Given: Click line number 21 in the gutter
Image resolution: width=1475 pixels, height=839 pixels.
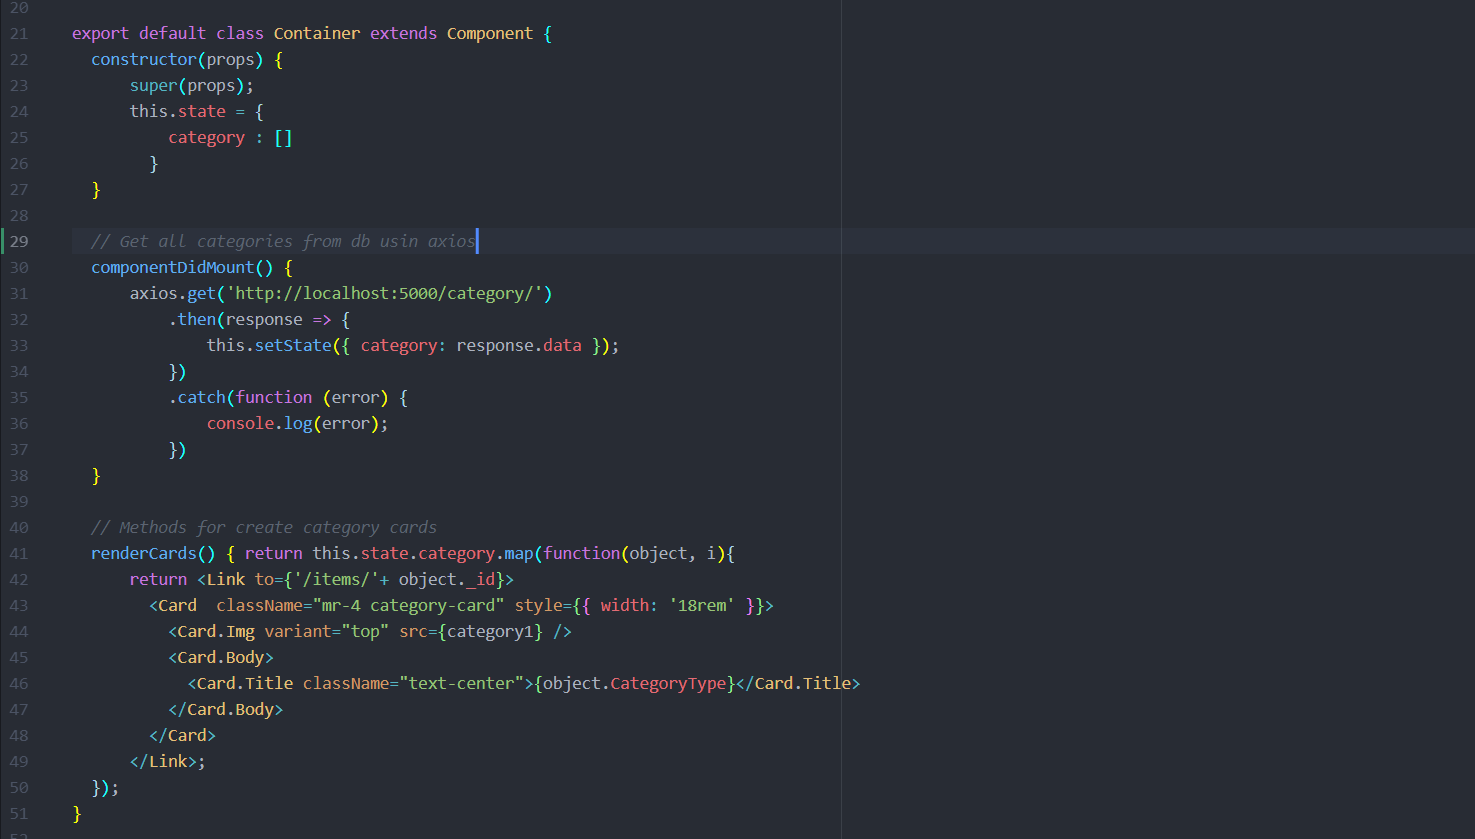Looking at the screenshot, I should (x=19, y=33).
